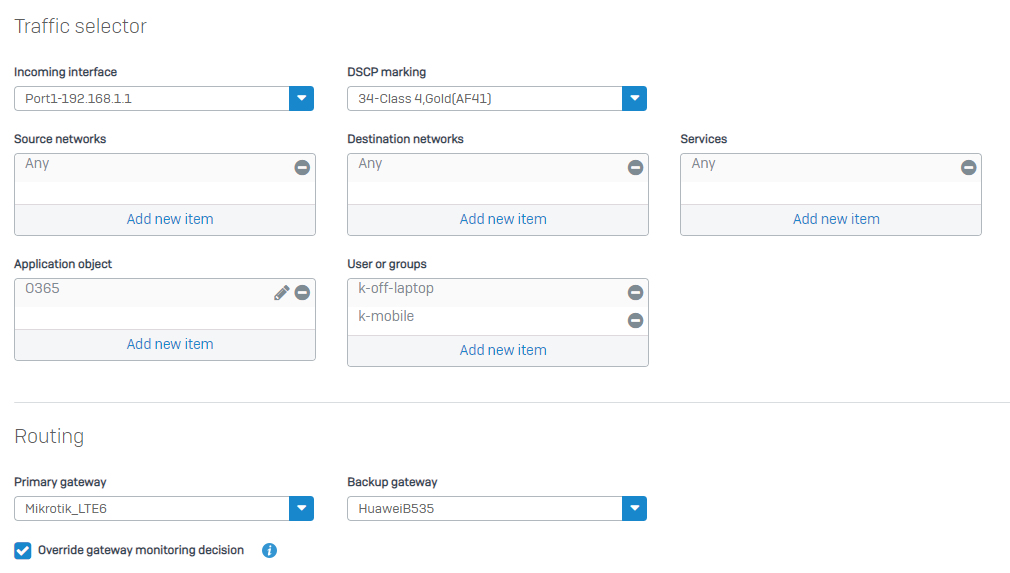This screenshot has height=573, width=1010.
Task: Add new item to Destination networks
Action: 503,220
